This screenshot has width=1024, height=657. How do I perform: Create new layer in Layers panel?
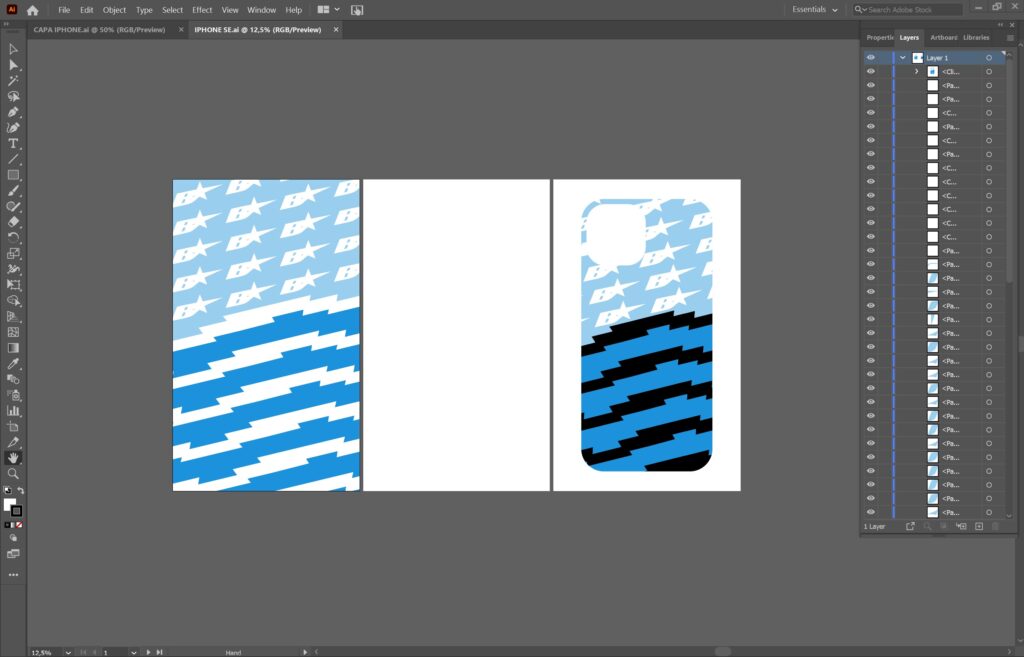click(979, 526)
